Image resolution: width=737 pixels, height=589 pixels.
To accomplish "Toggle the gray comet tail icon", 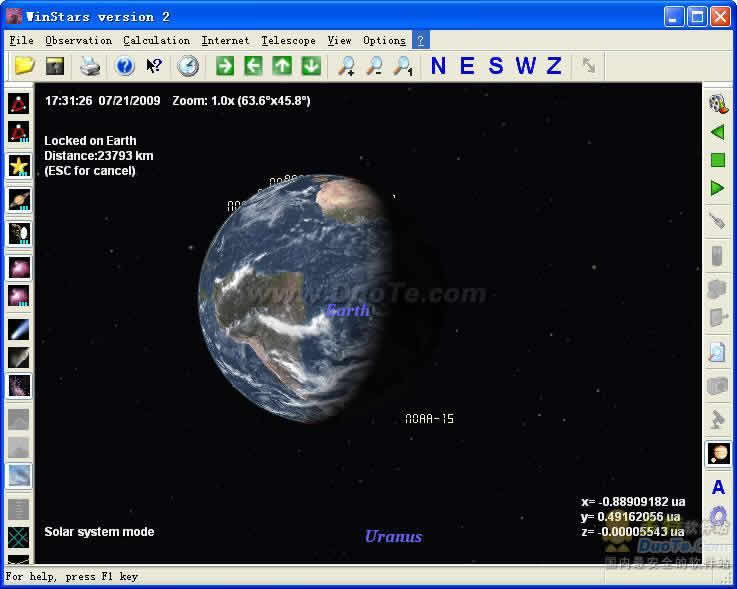I will pyautogui.click(x=19, y=358).
